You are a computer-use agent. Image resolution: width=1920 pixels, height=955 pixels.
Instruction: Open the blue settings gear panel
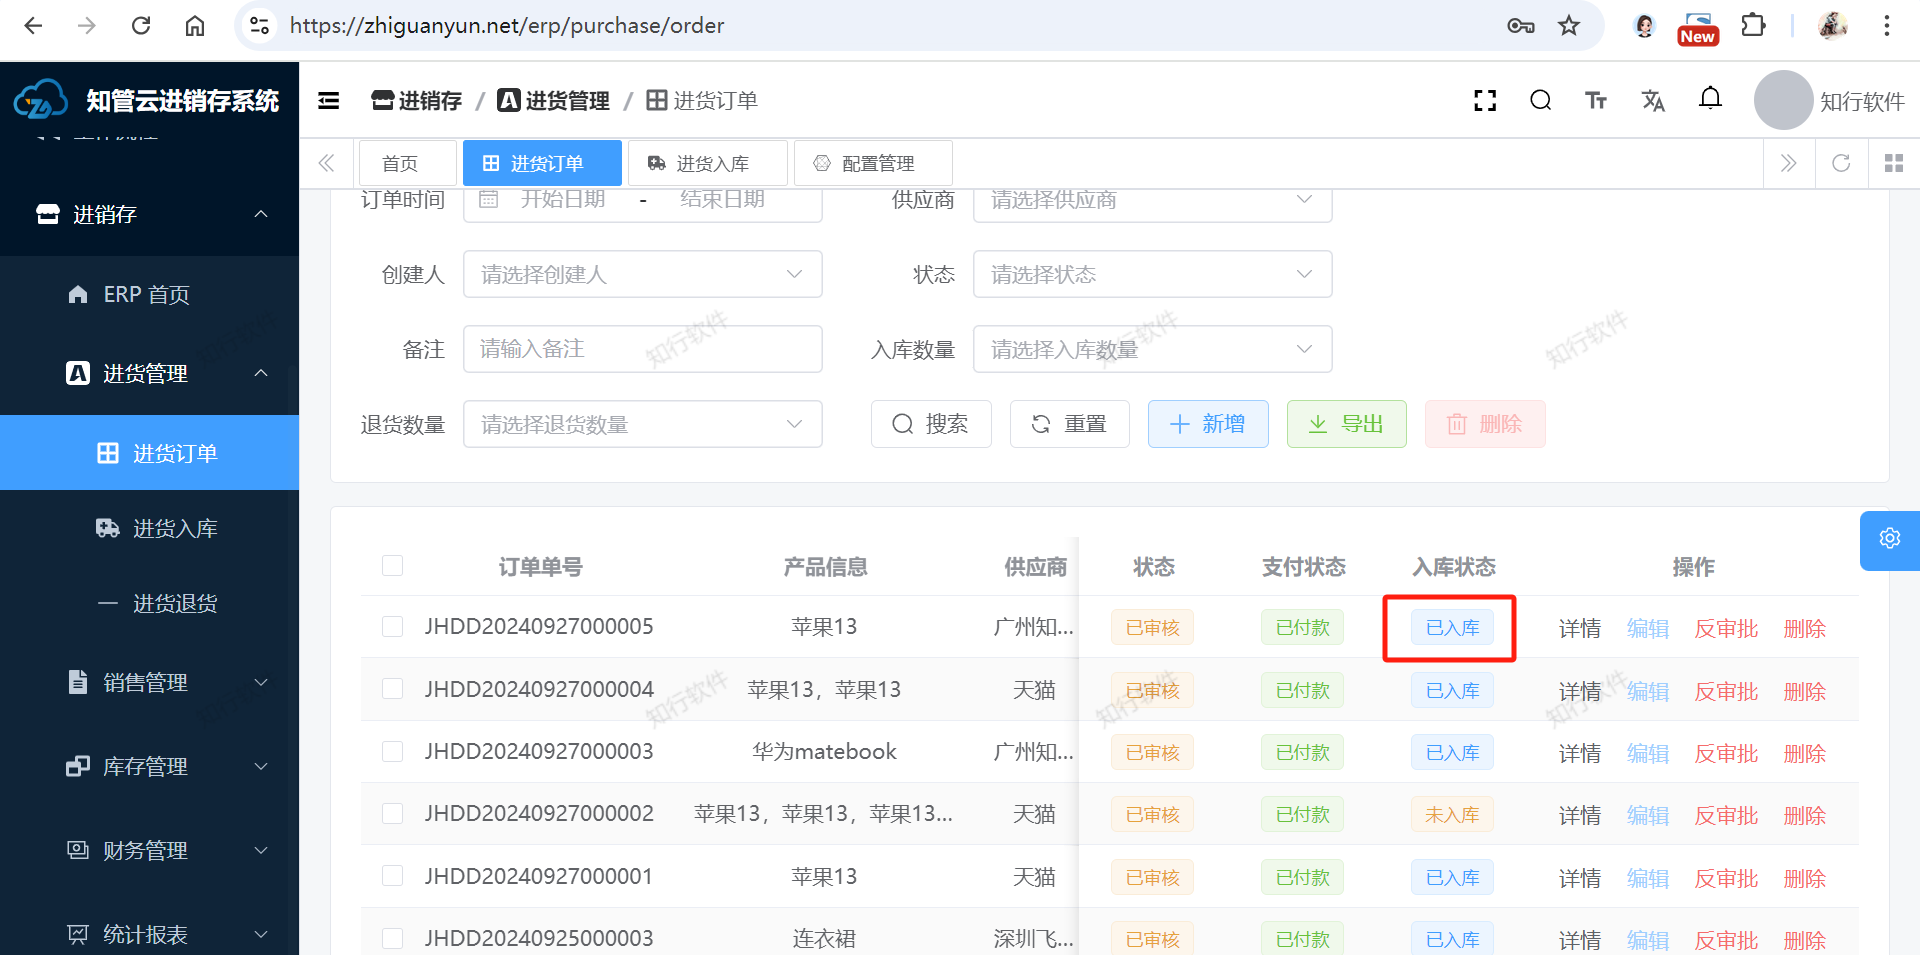click(1889, 539)
